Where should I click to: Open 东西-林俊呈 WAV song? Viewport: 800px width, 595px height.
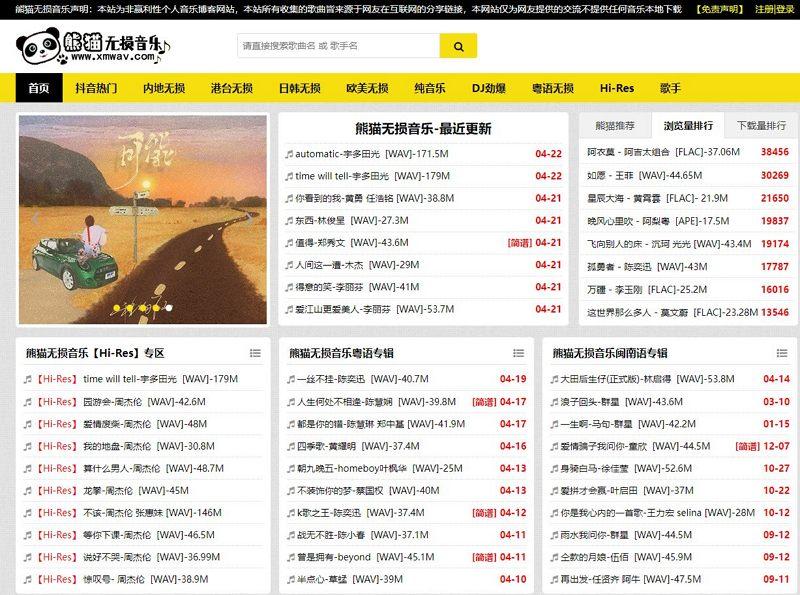point(352,220)
